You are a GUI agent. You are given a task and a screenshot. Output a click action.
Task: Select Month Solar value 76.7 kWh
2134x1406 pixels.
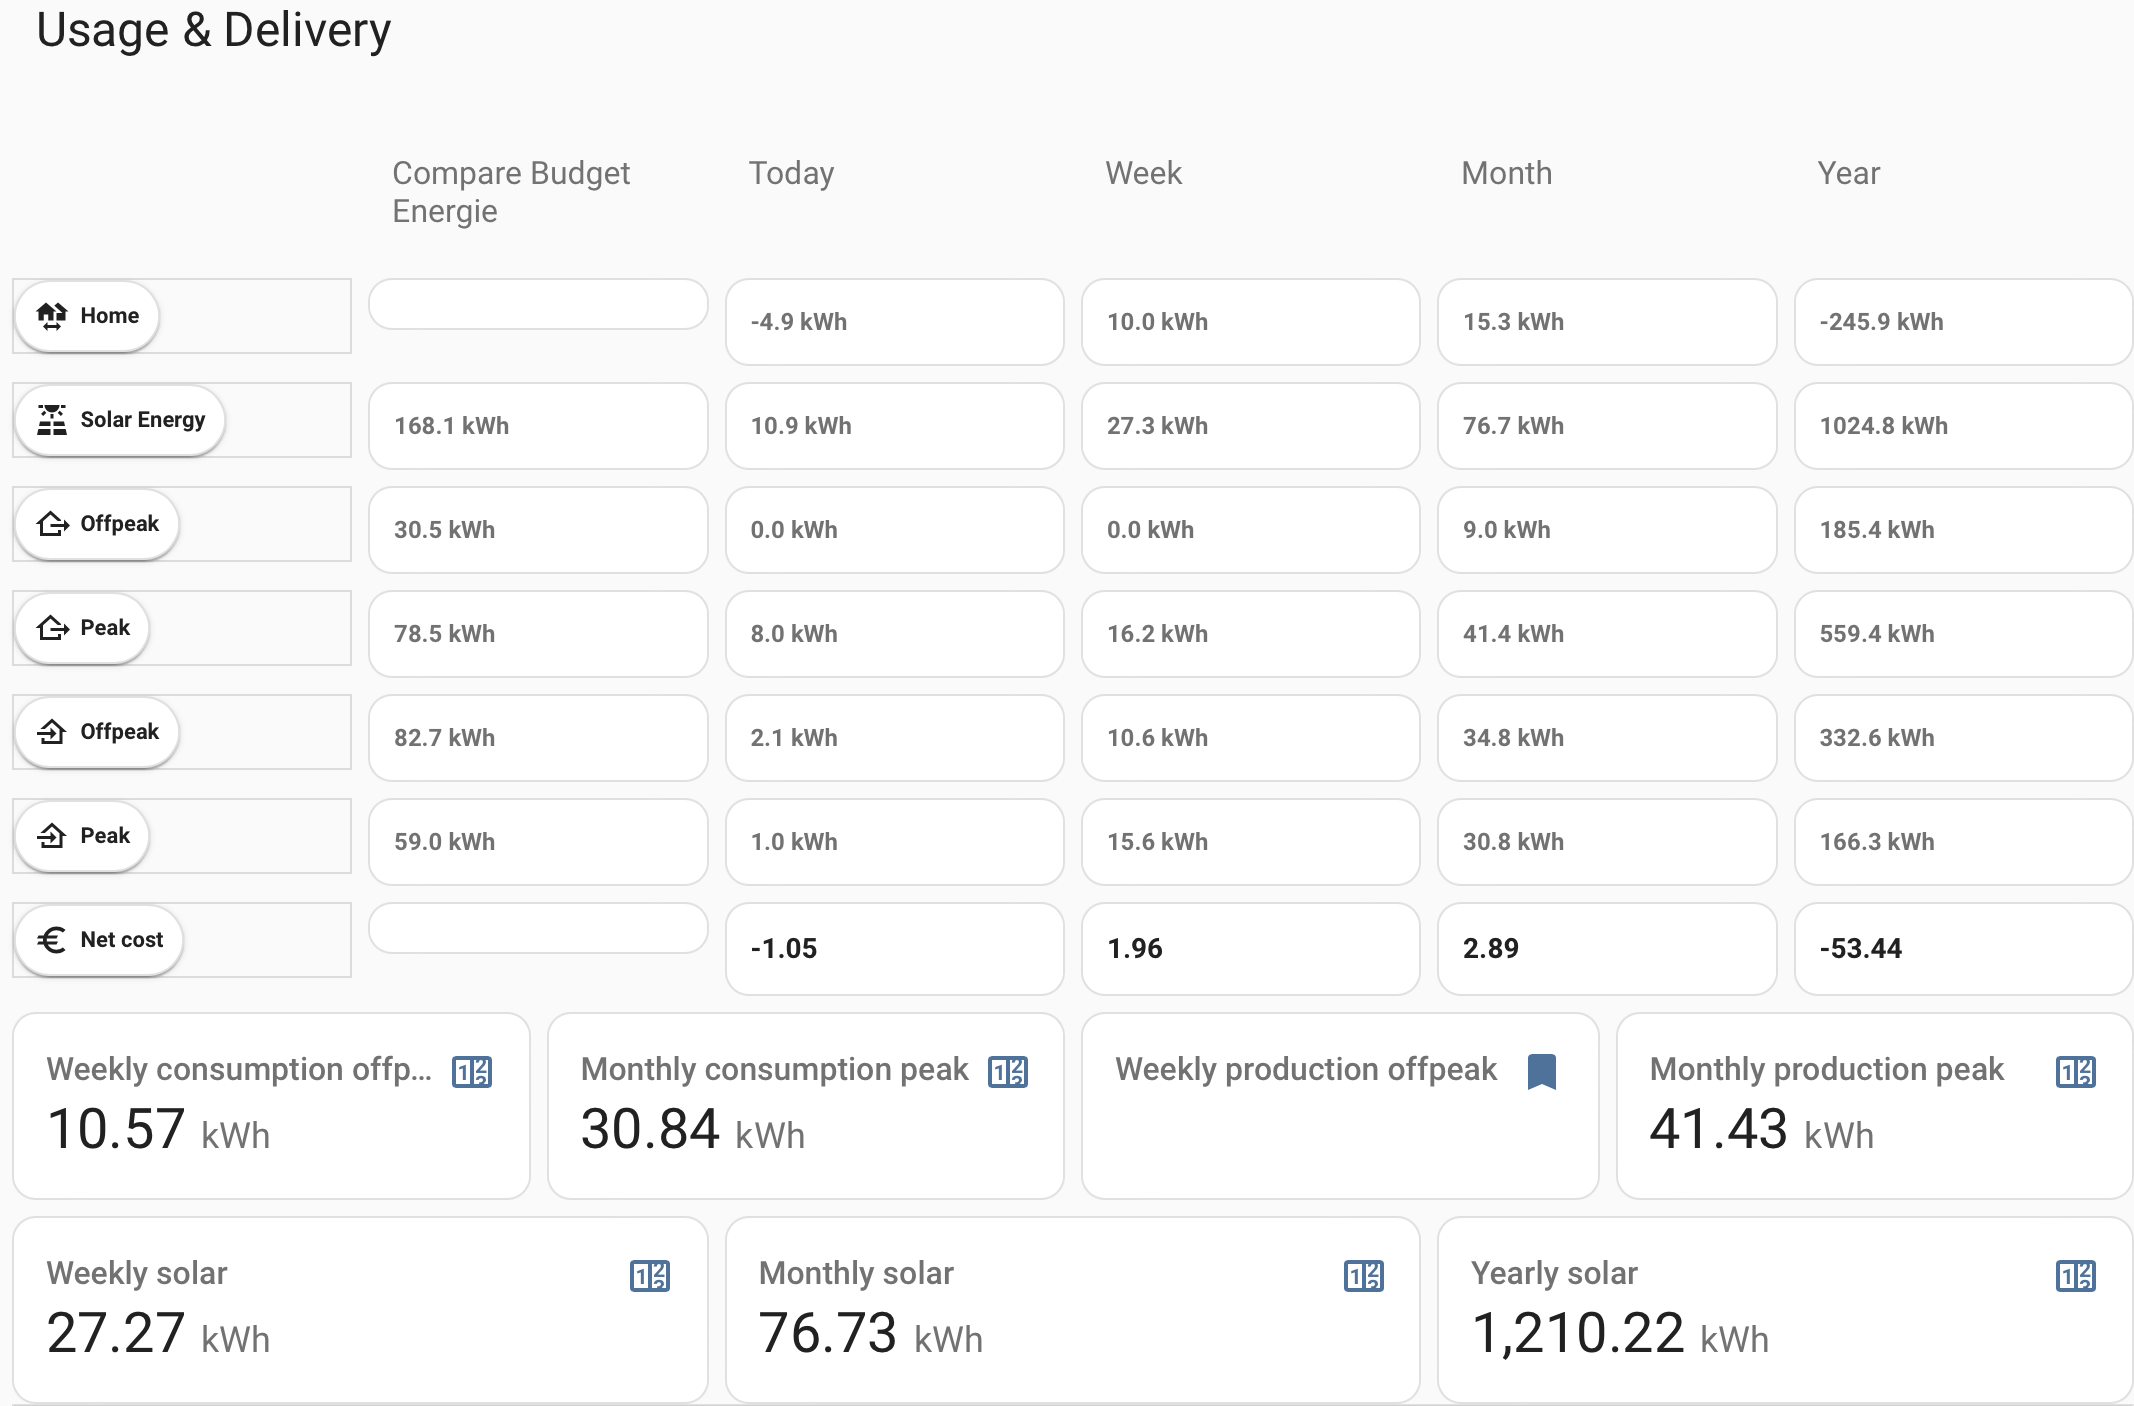(1607, 426)
